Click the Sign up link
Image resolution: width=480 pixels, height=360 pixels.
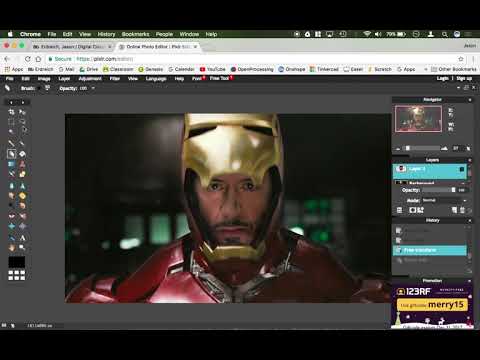464,78
